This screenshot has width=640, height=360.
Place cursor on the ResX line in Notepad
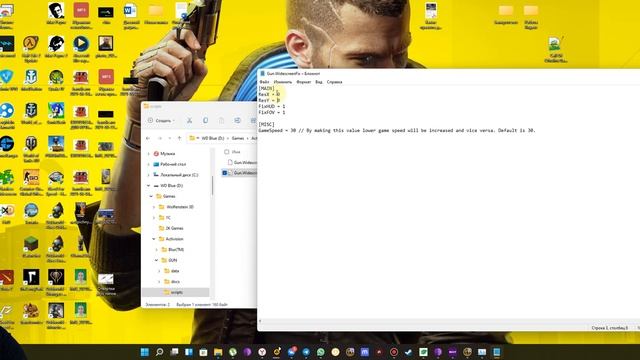click(x=269, y=94)
